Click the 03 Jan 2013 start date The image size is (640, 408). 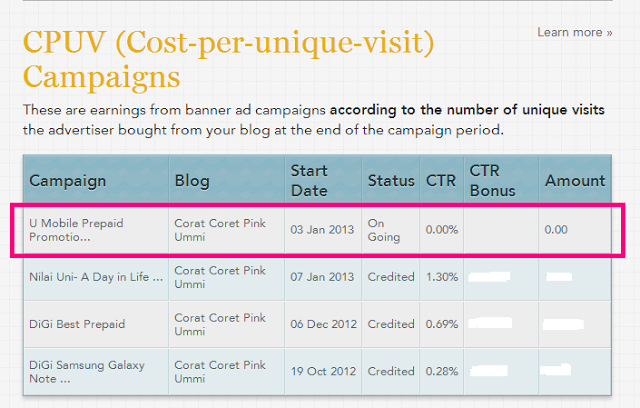(x=322, y=230)
